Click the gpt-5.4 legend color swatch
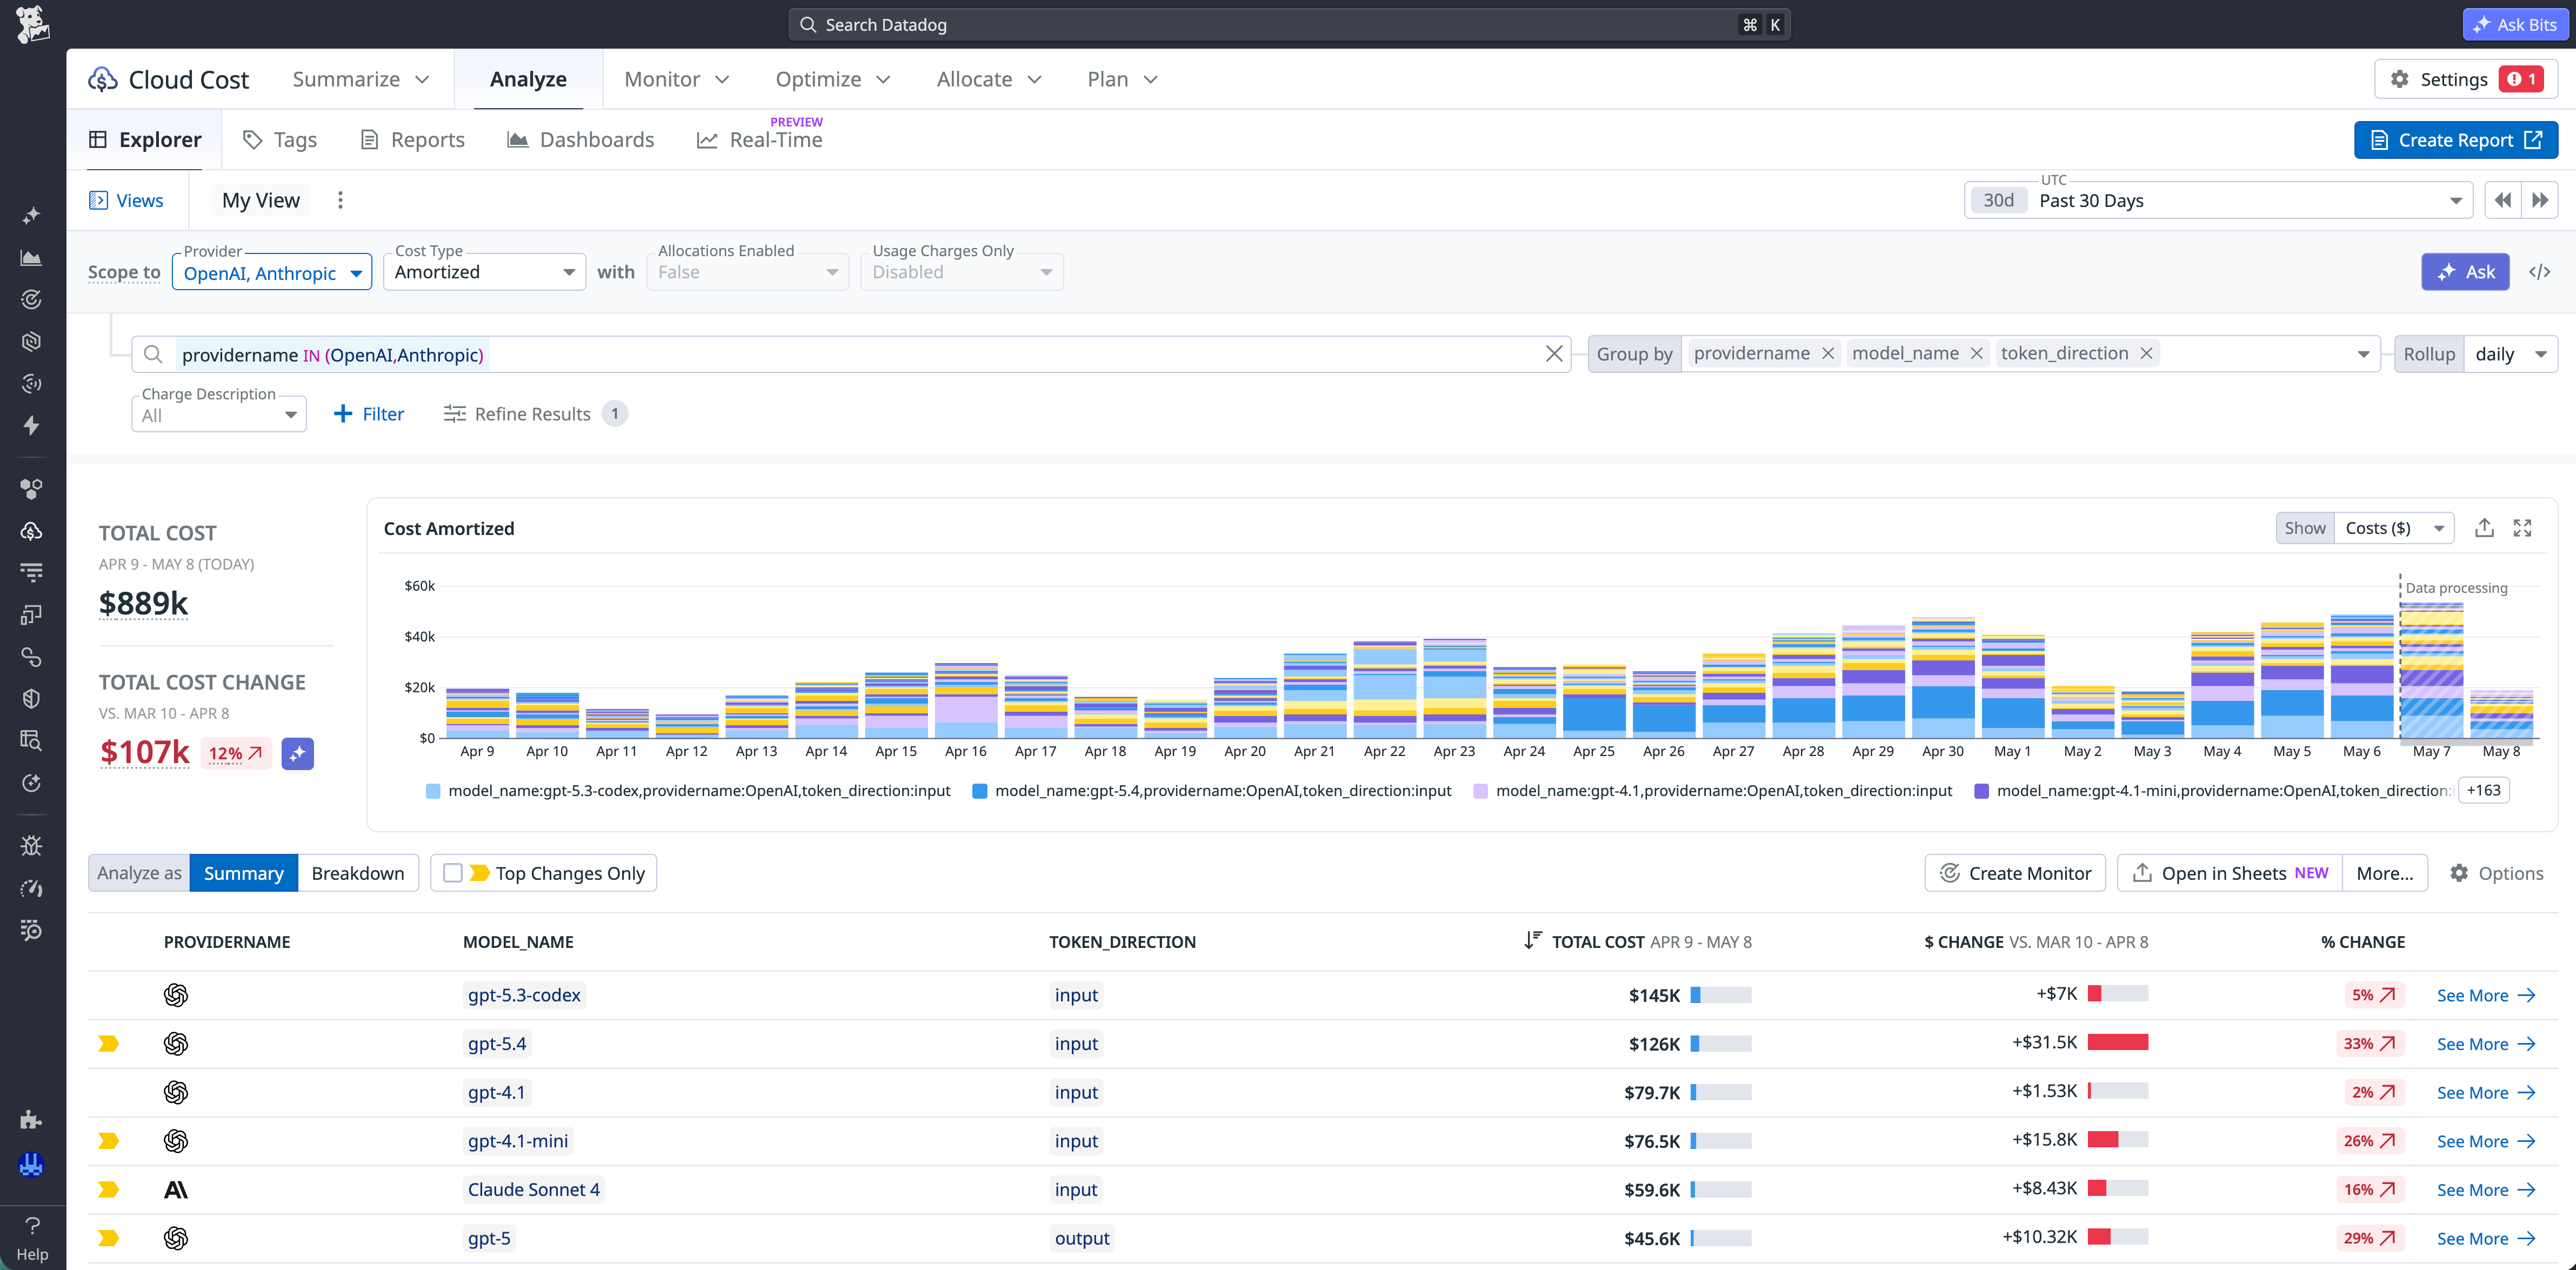 (x=980, y=791)
